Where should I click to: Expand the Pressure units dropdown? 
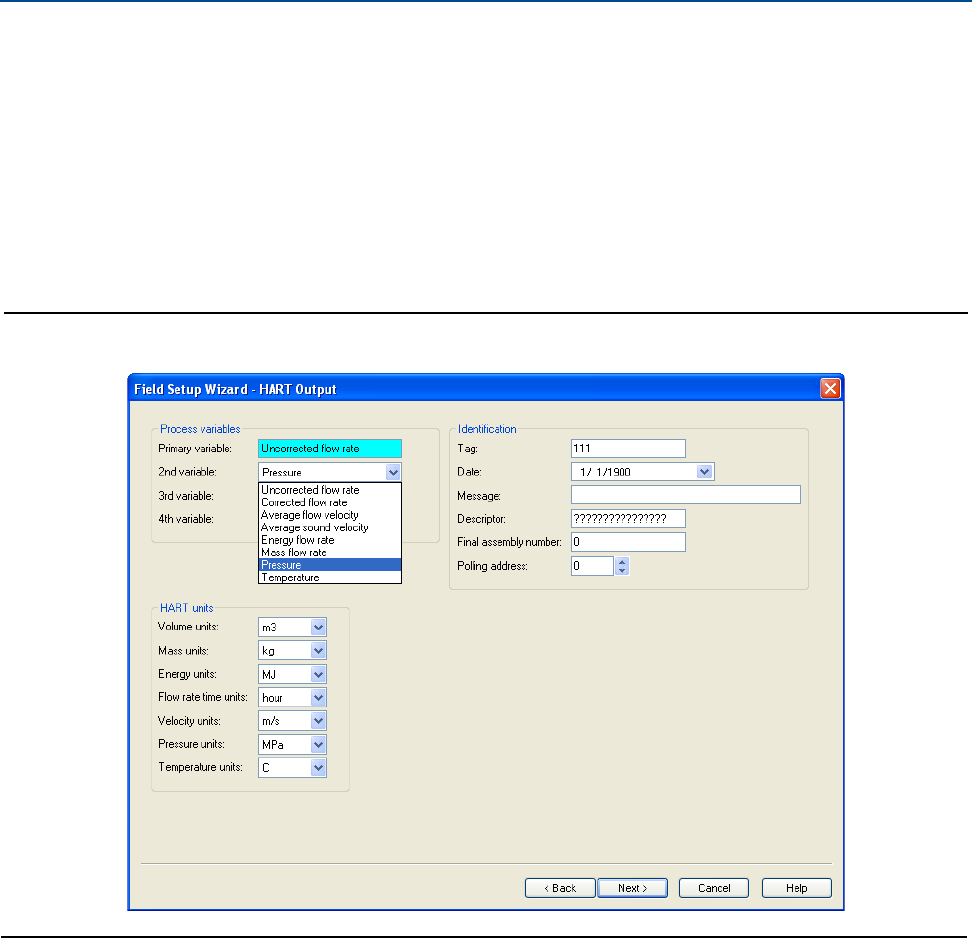coord(318,745)
